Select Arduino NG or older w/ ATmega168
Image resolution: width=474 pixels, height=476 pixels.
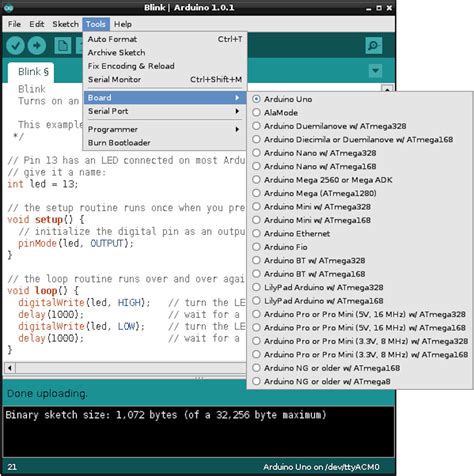360,368
